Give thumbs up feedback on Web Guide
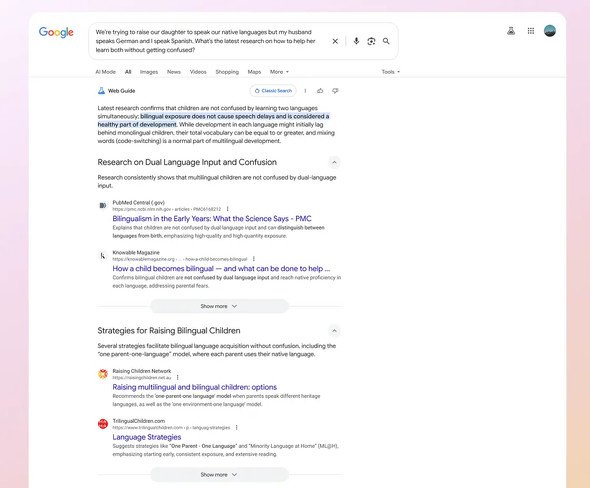The height and width of the screenshot is (488, 590). click(320, 91)
